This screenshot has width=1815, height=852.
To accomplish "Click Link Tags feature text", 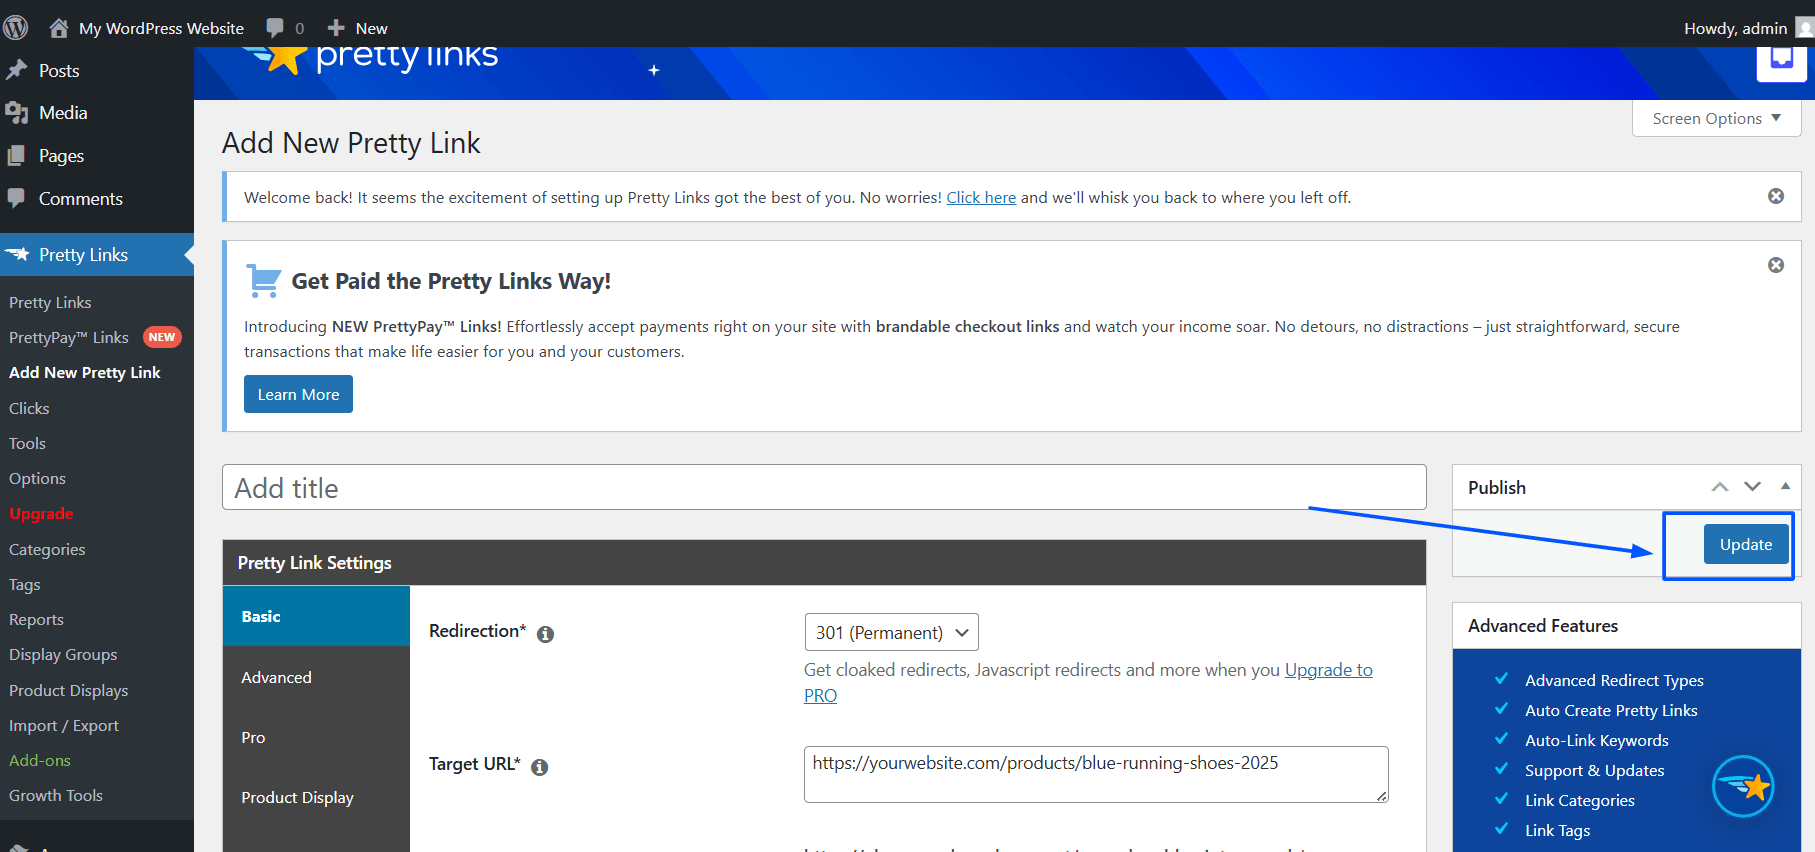I will pyautogui.click(x=1557, y=830).
